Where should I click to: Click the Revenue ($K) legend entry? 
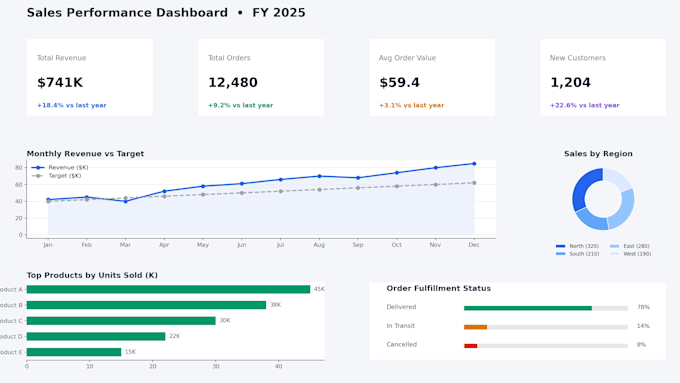point(60,167)
